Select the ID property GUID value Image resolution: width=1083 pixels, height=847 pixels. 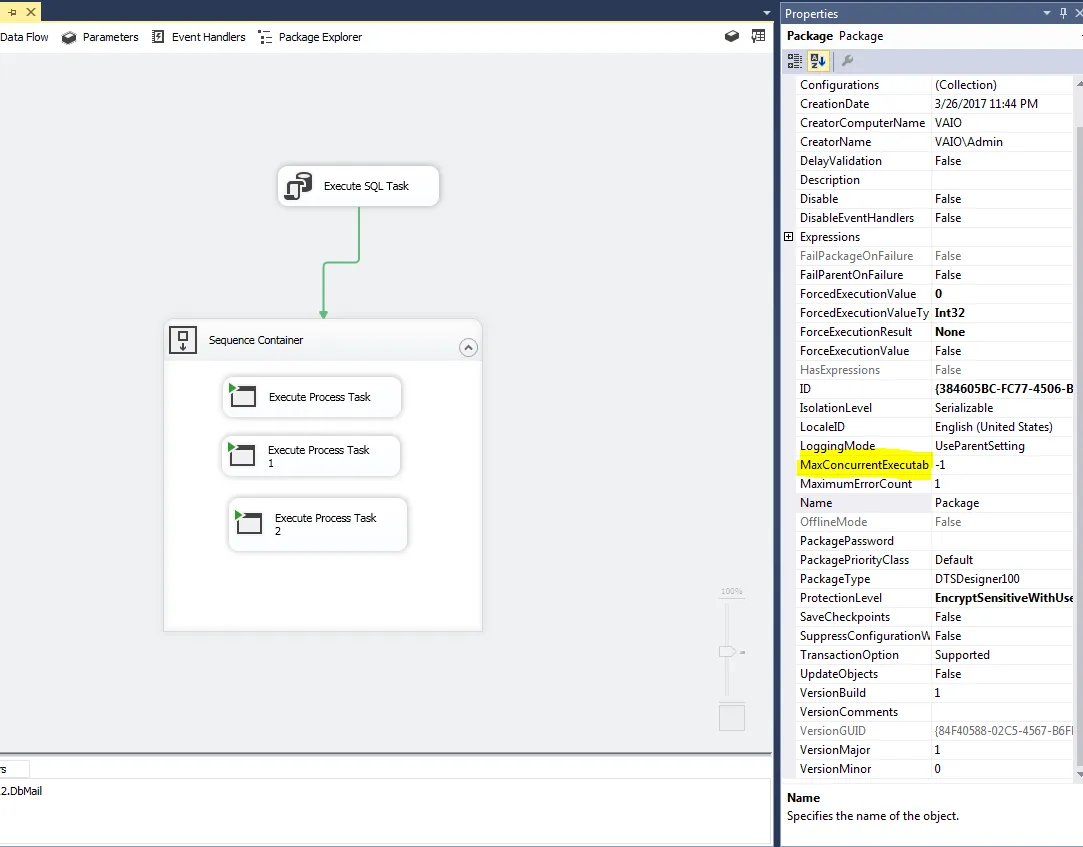coord(1002,389)
